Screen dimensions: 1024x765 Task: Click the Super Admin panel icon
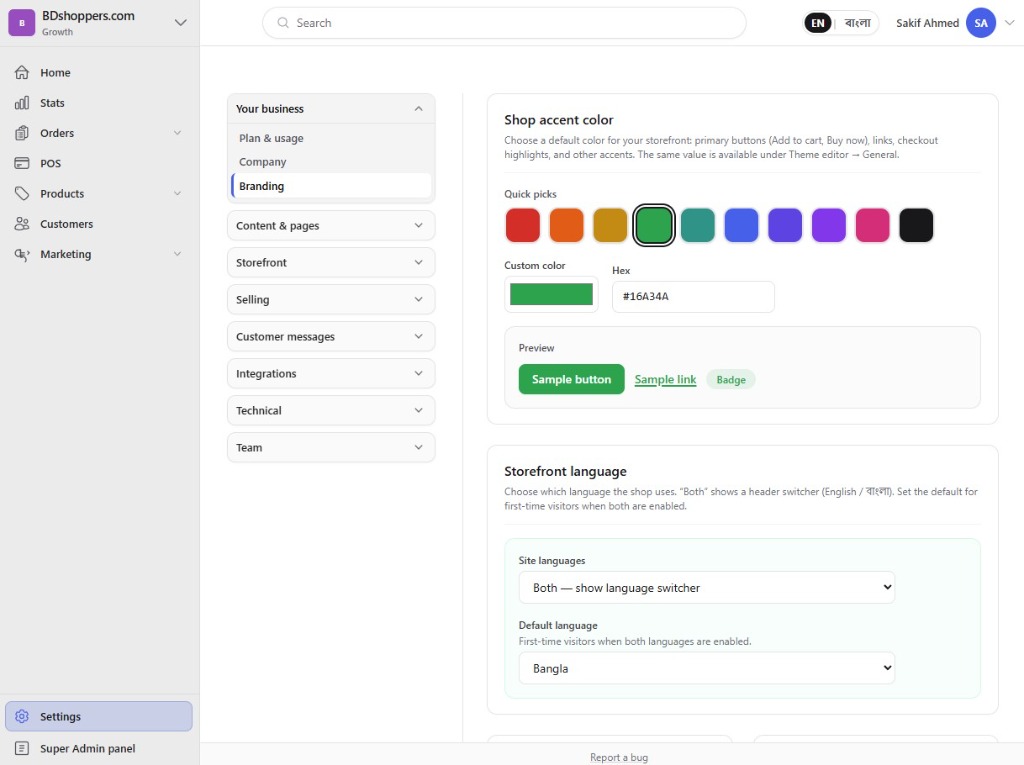[22, 748]
